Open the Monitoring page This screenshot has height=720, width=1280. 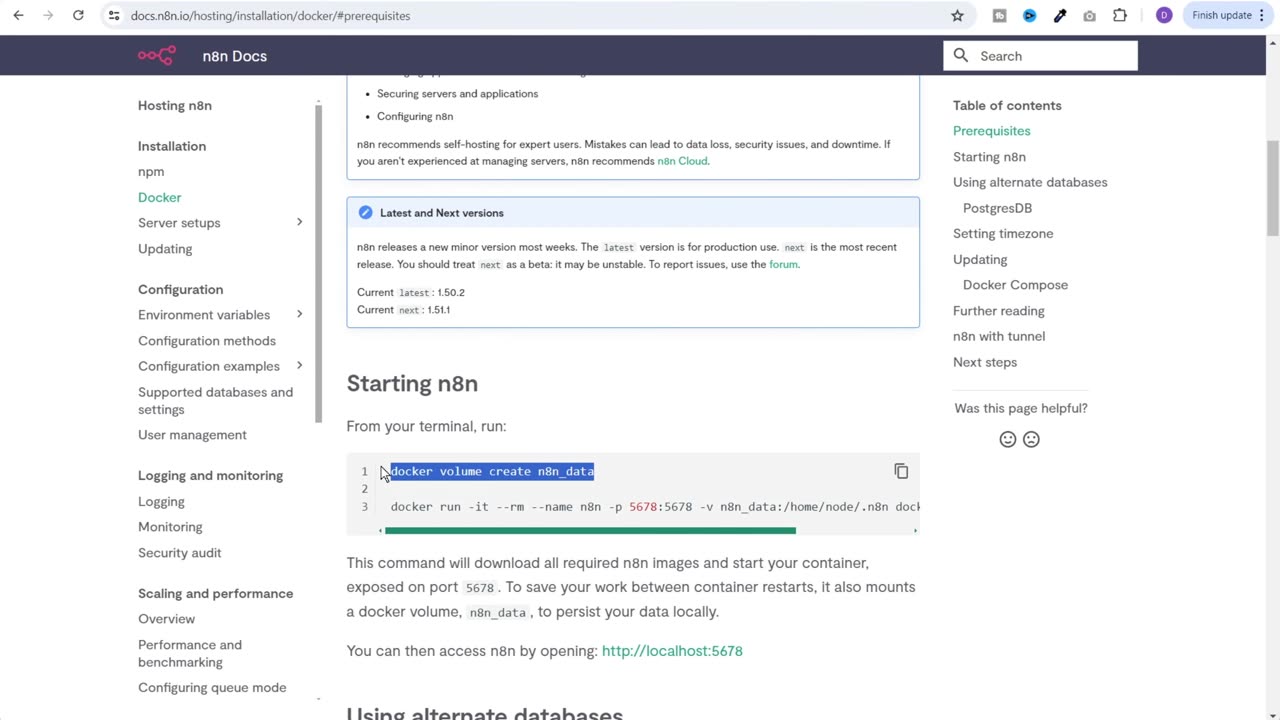point(170,526)
